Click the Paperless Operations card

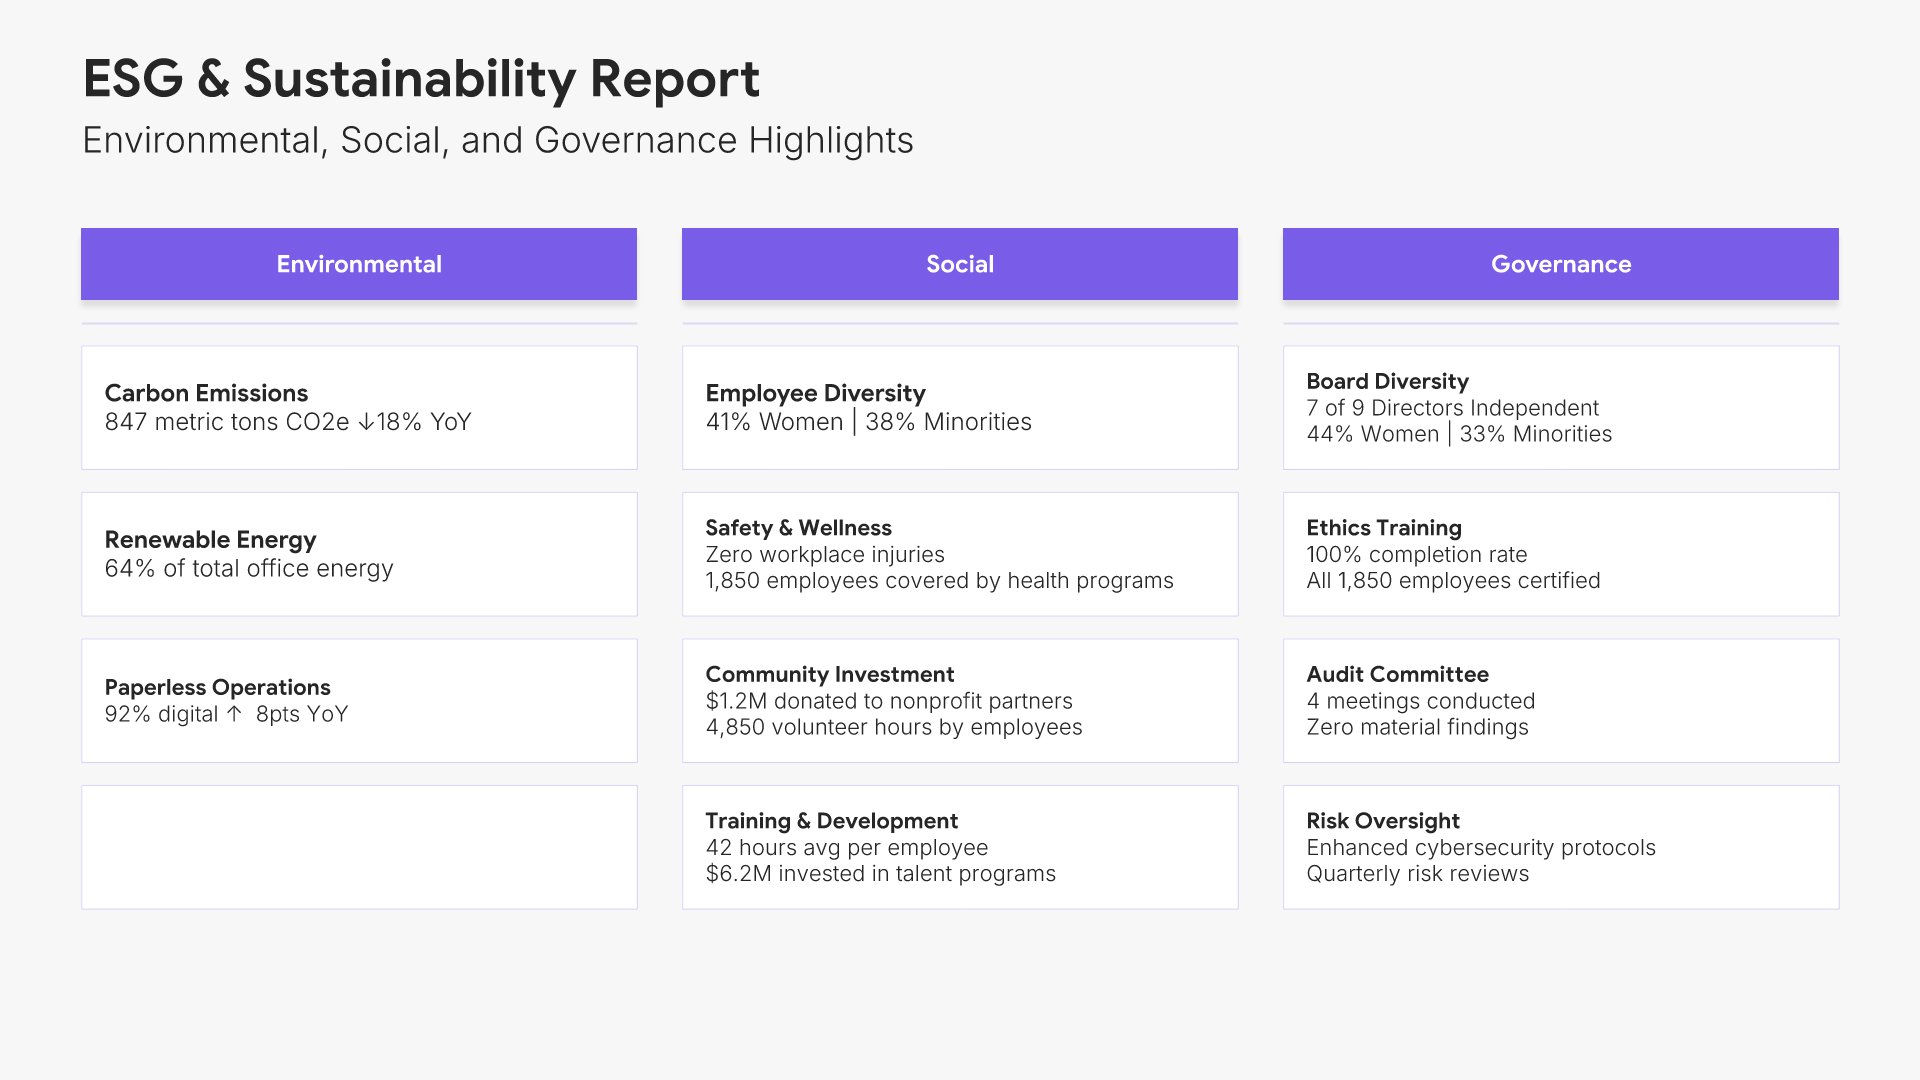tap(358, 700)
